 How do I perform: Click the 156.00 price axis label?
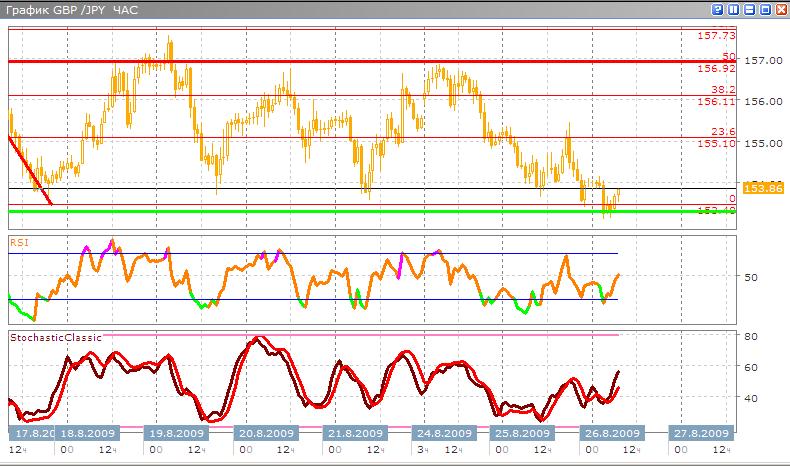coord(763,101)
